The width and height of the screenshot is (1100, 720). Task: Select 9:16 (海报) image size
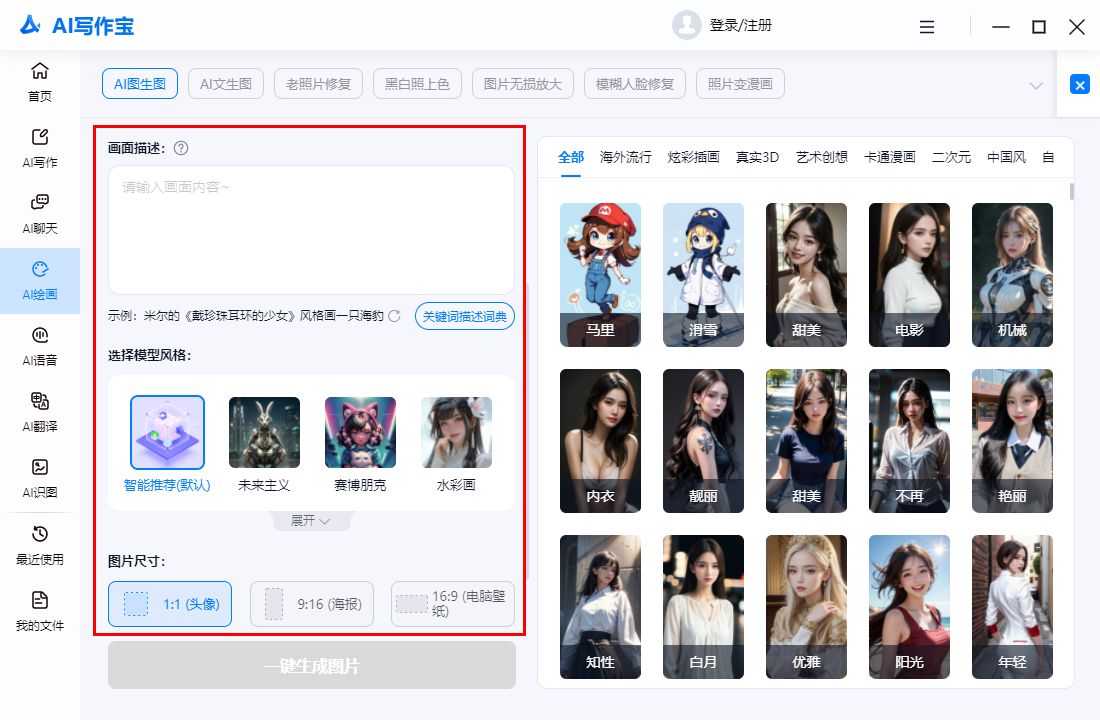(x=312, y=604)
